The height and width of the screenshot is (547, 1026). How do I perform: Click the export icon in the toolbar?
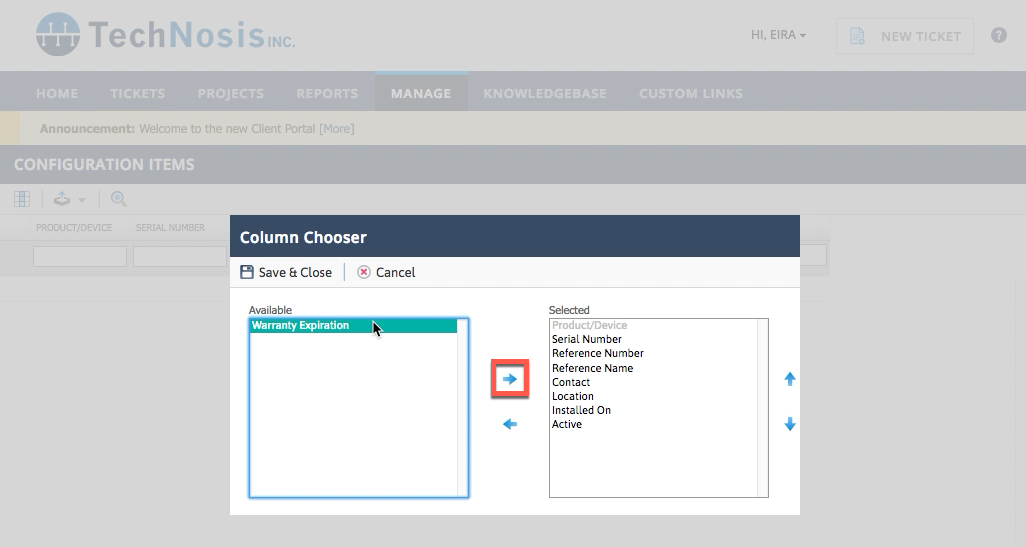tap(62, 199)
